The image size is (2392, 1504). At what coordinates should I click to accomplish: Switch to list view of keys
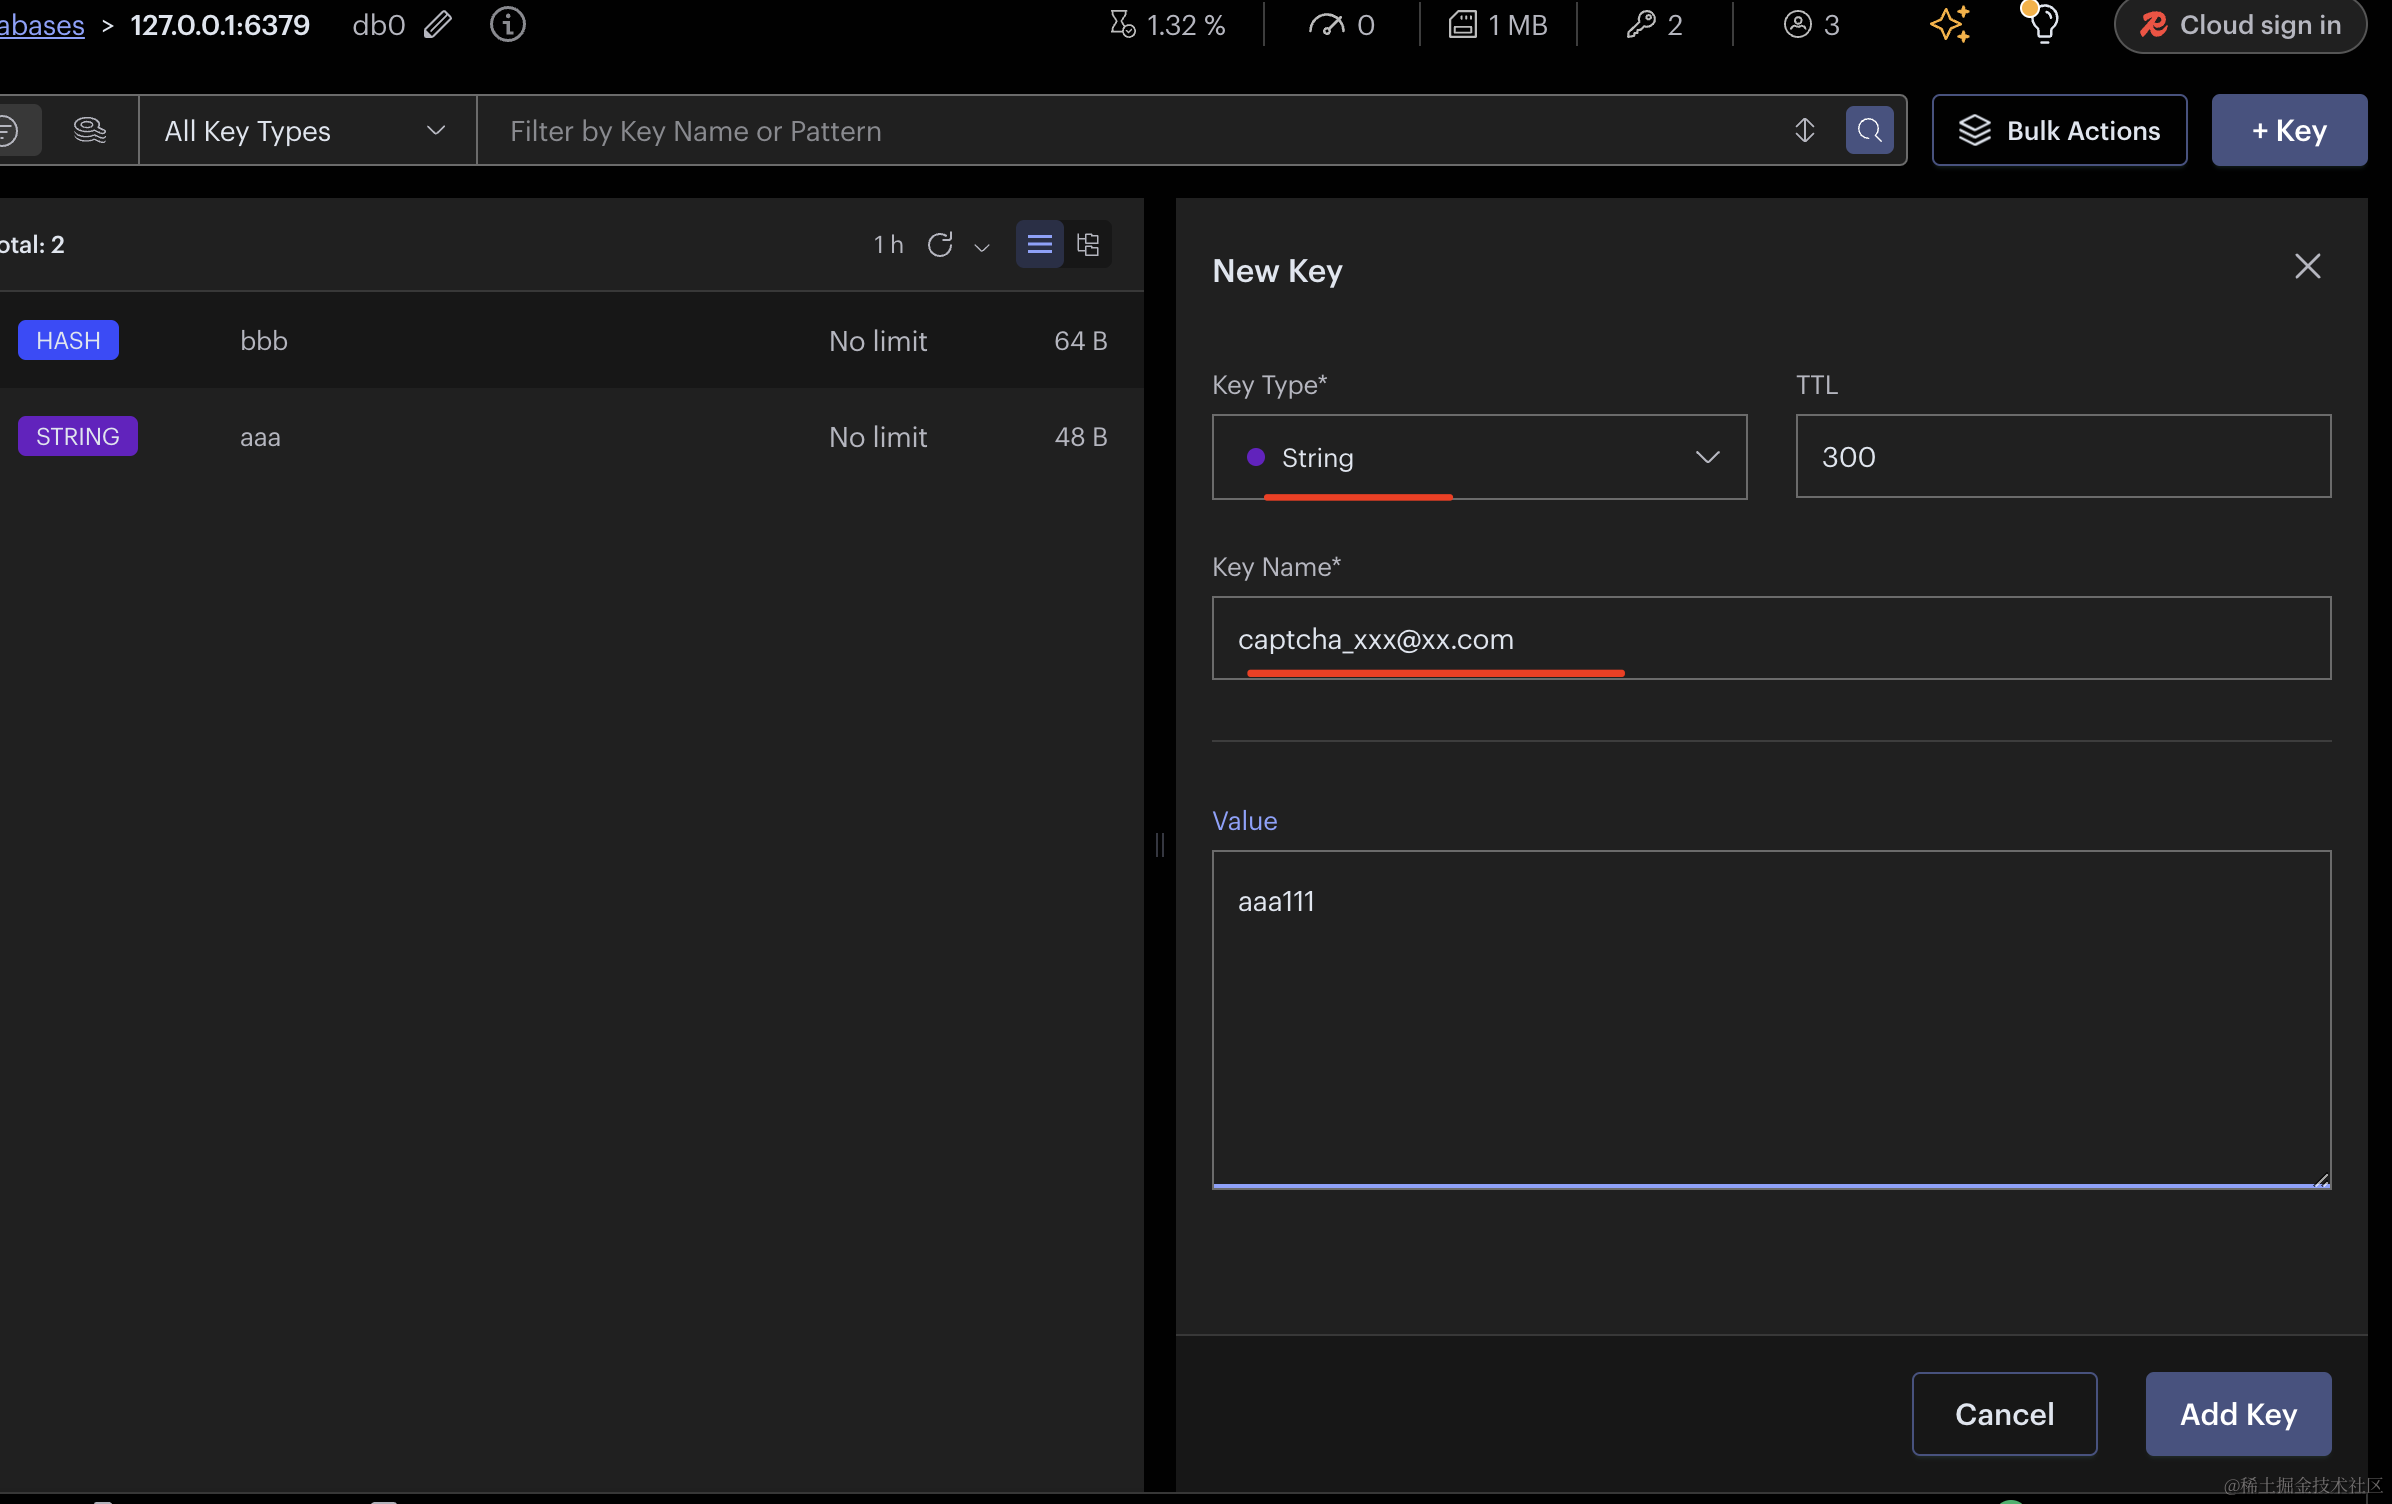(1039, 245)
